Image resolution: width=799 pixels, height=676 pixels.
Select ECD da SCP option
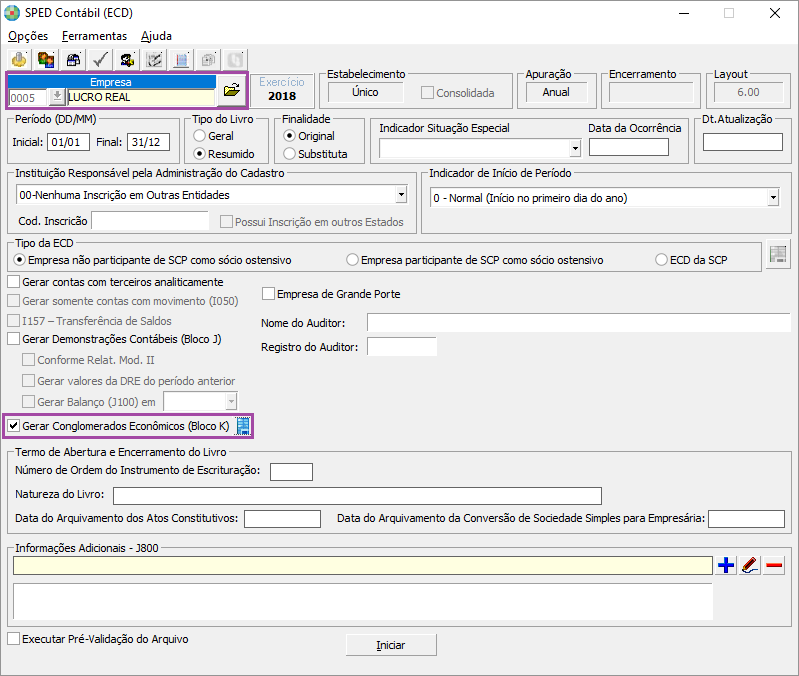pos(691,260)
